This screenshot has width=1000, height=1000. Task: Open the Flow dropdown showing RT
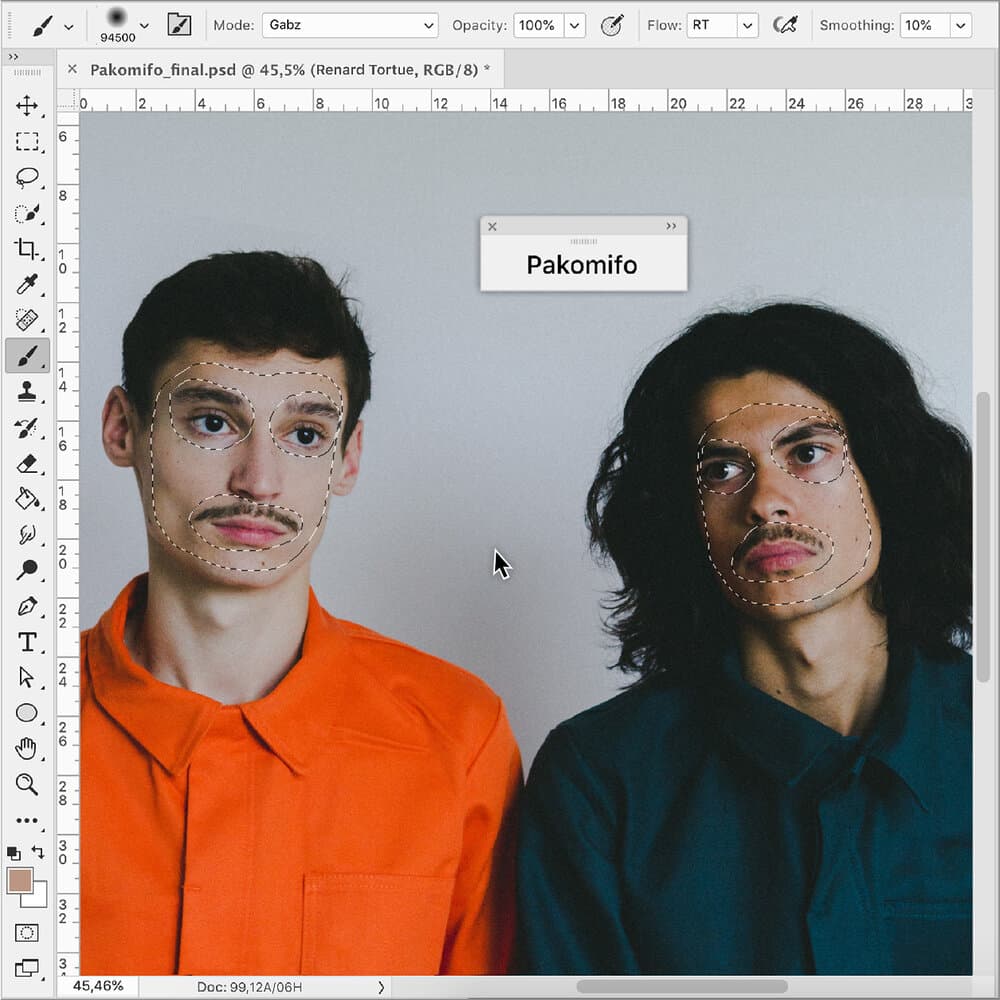pos(722,25)
